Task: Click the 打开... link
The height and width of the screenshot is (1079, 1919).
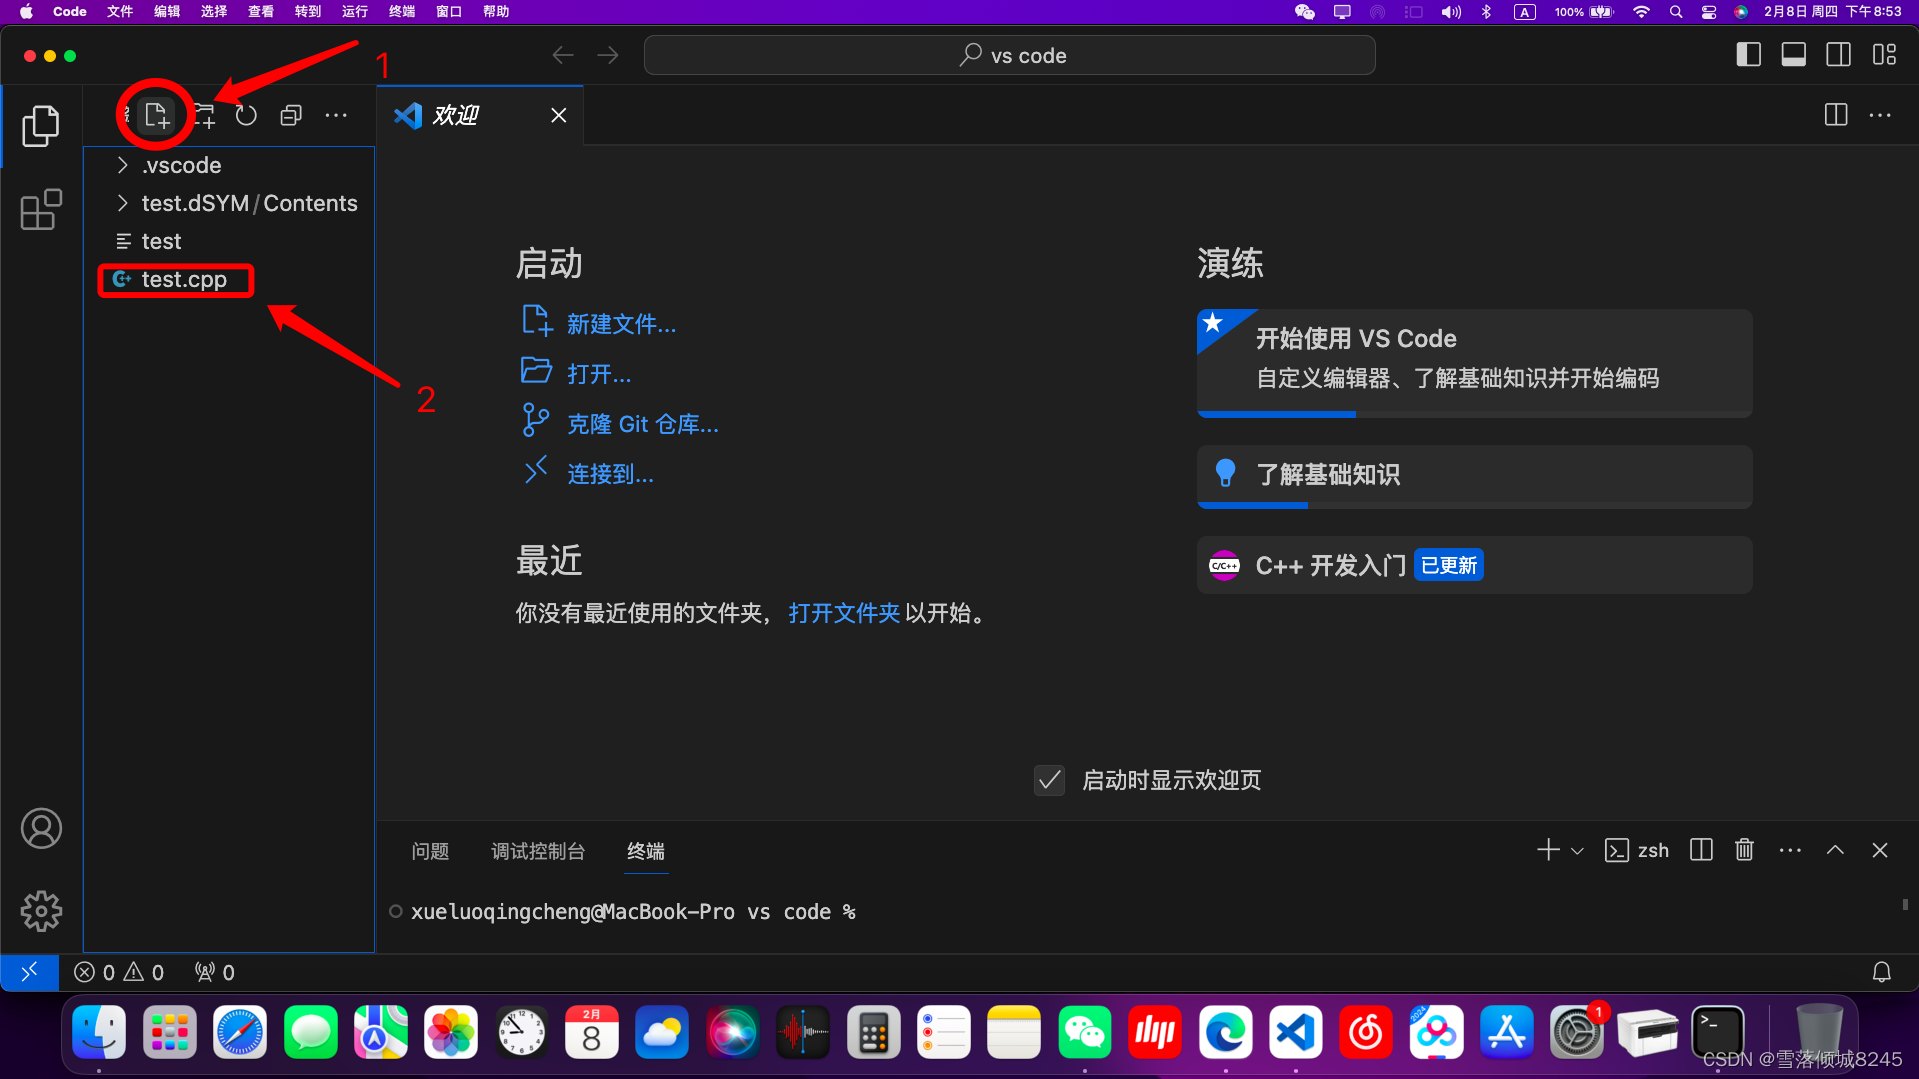Action: pyautogui.click(x=599, y=374)
